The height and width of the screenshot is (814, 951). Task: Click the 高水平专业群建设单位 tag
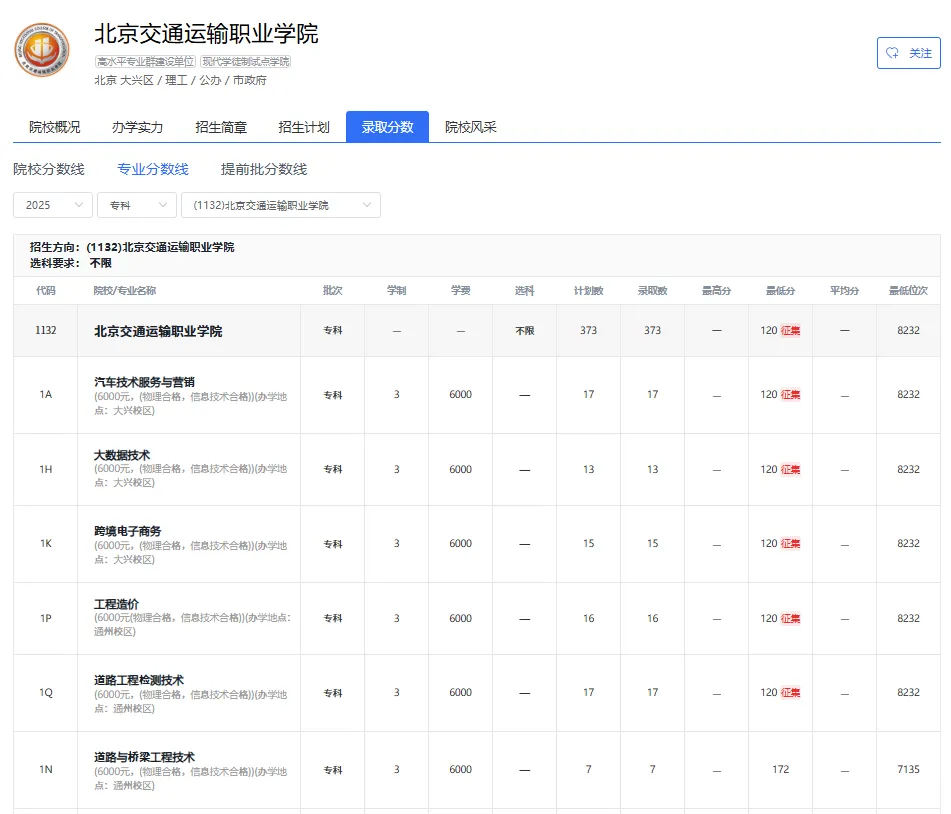pyautogui.click(x=146, y=61)
